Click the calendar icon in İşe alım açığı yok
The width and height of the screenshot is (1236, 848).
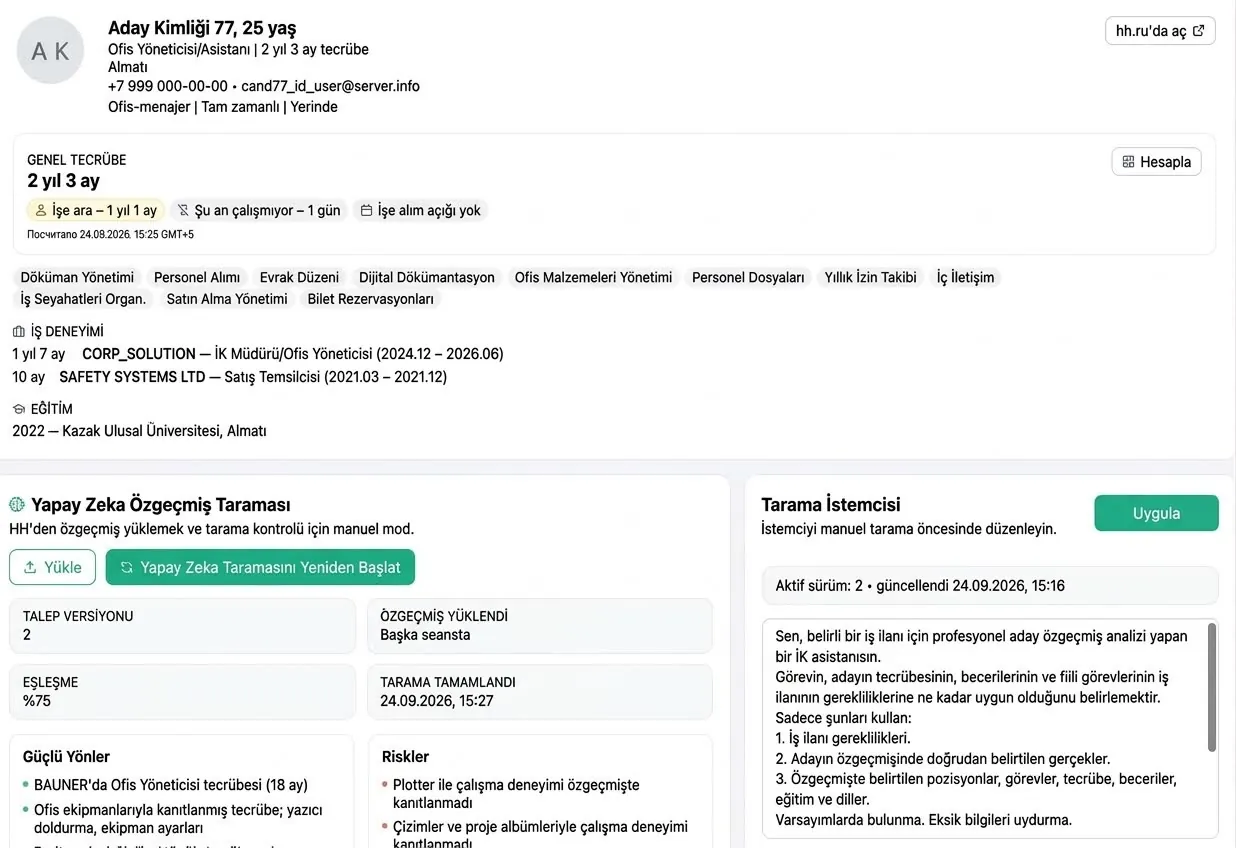click(x=366, y=210)
